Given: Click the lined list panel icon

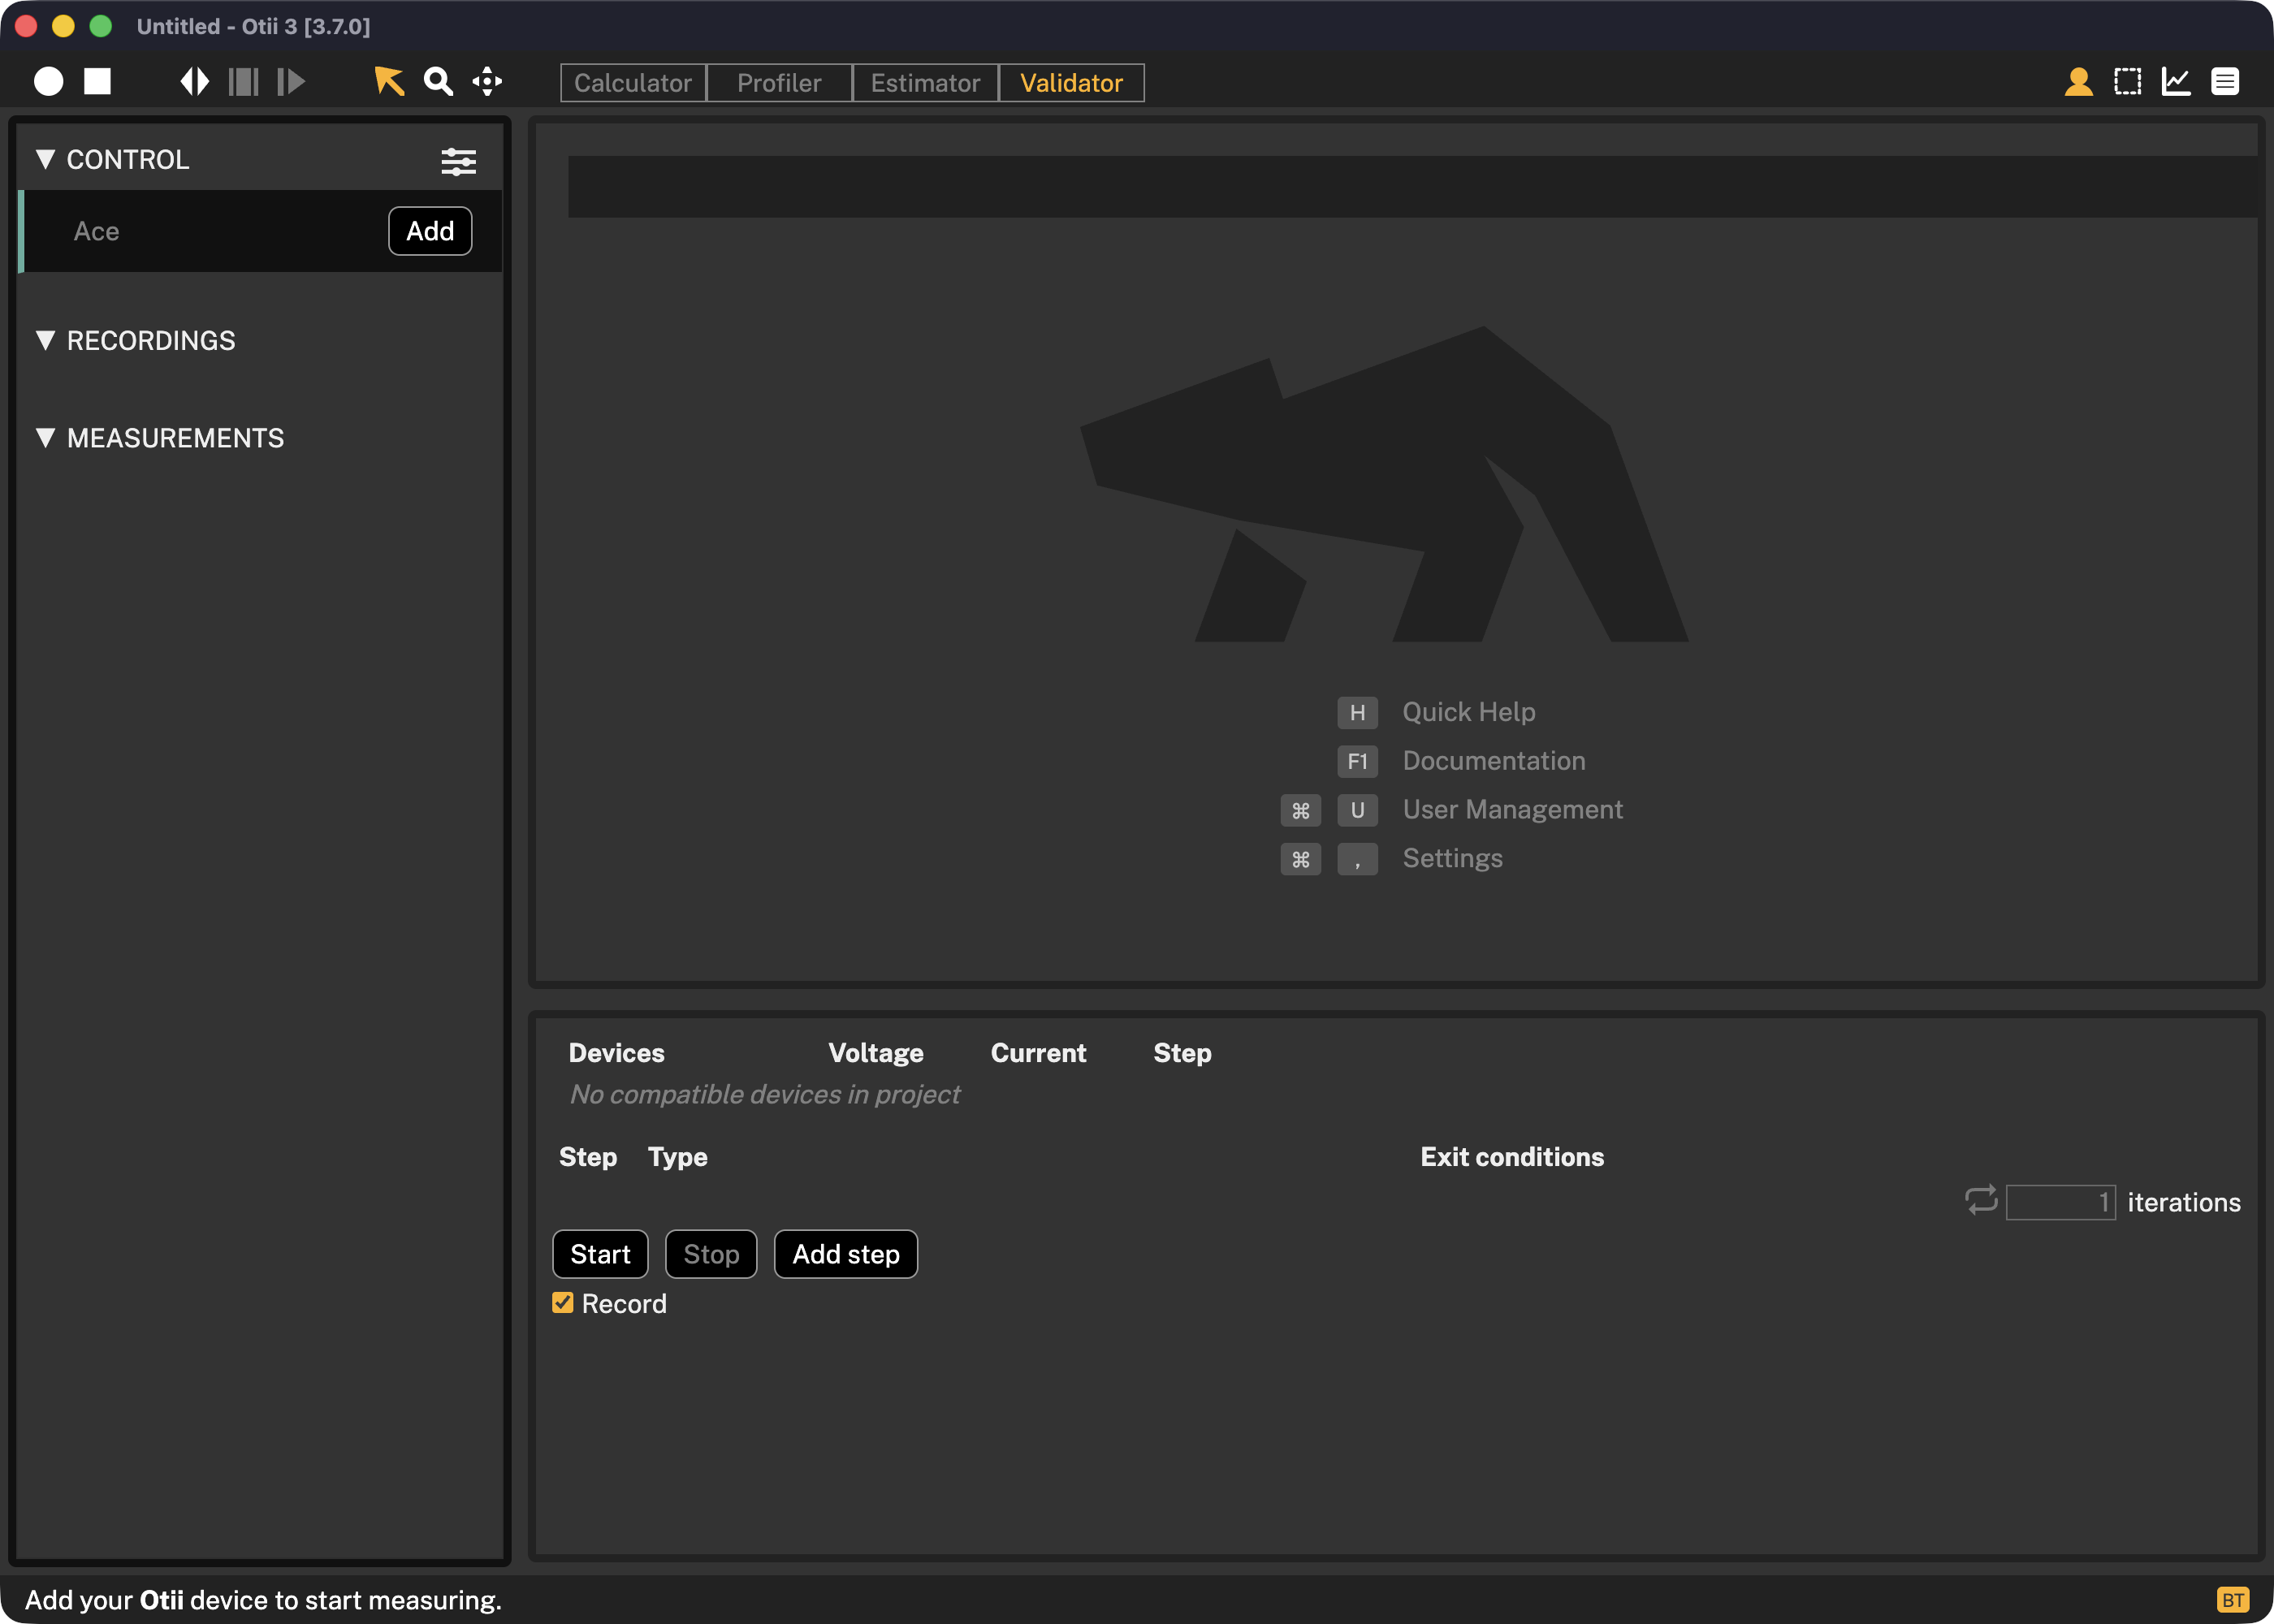Looking at the screenshot, I should tap(2225, 82).
